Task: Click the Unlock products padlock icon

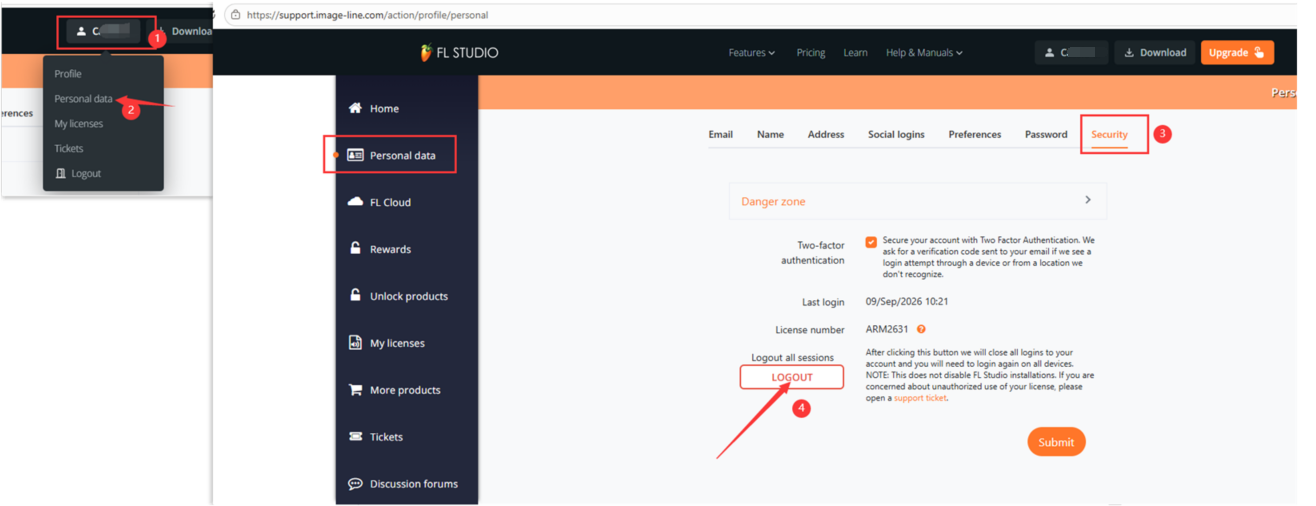Action: [355, 295]
